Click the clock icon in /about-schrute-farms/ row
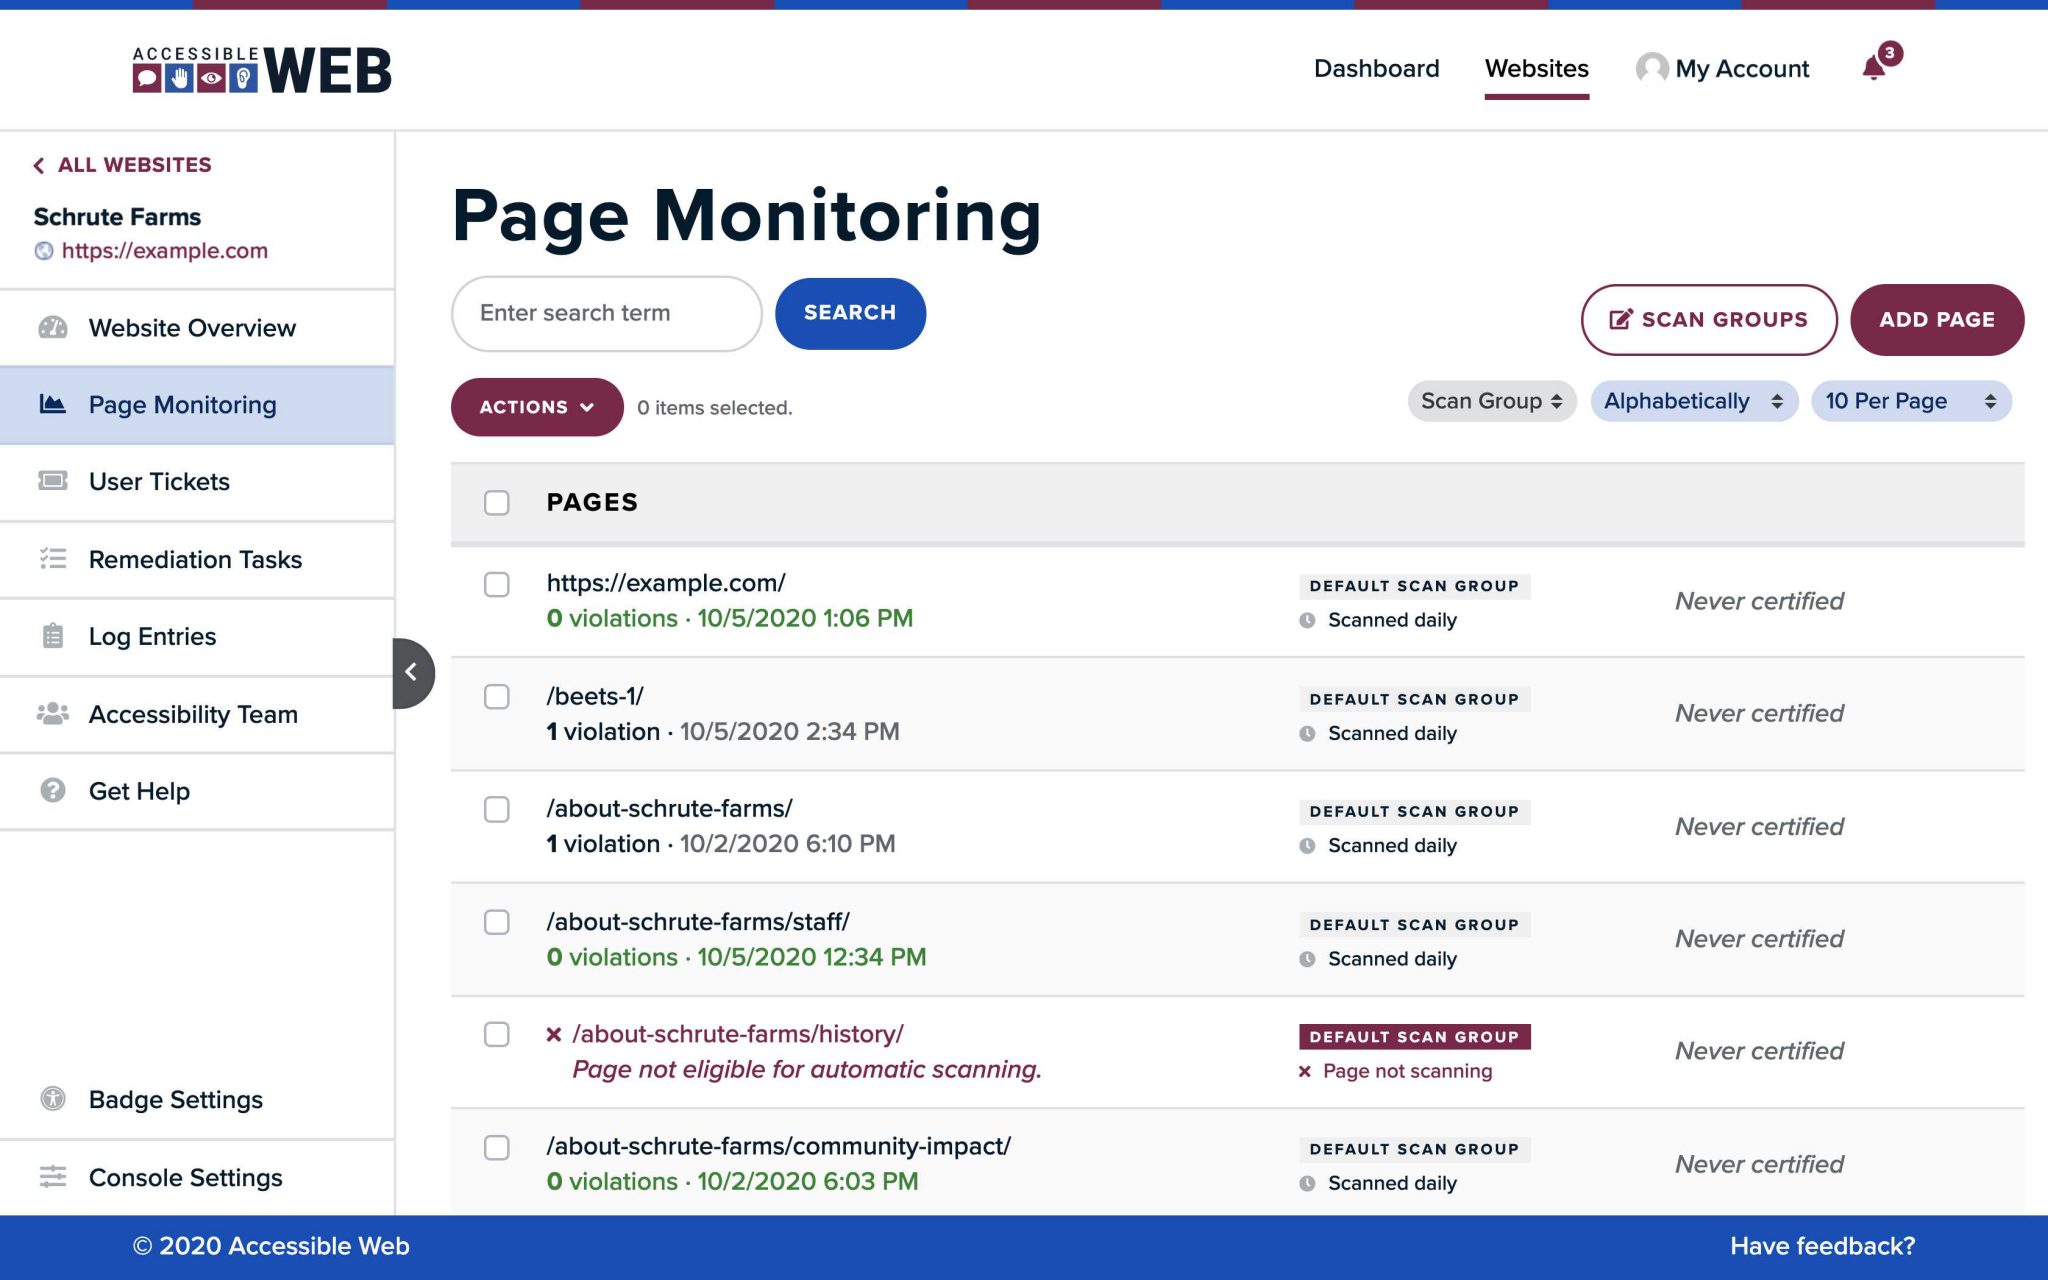This screenshot has width=2048, height=1280. pos(1307,846)
